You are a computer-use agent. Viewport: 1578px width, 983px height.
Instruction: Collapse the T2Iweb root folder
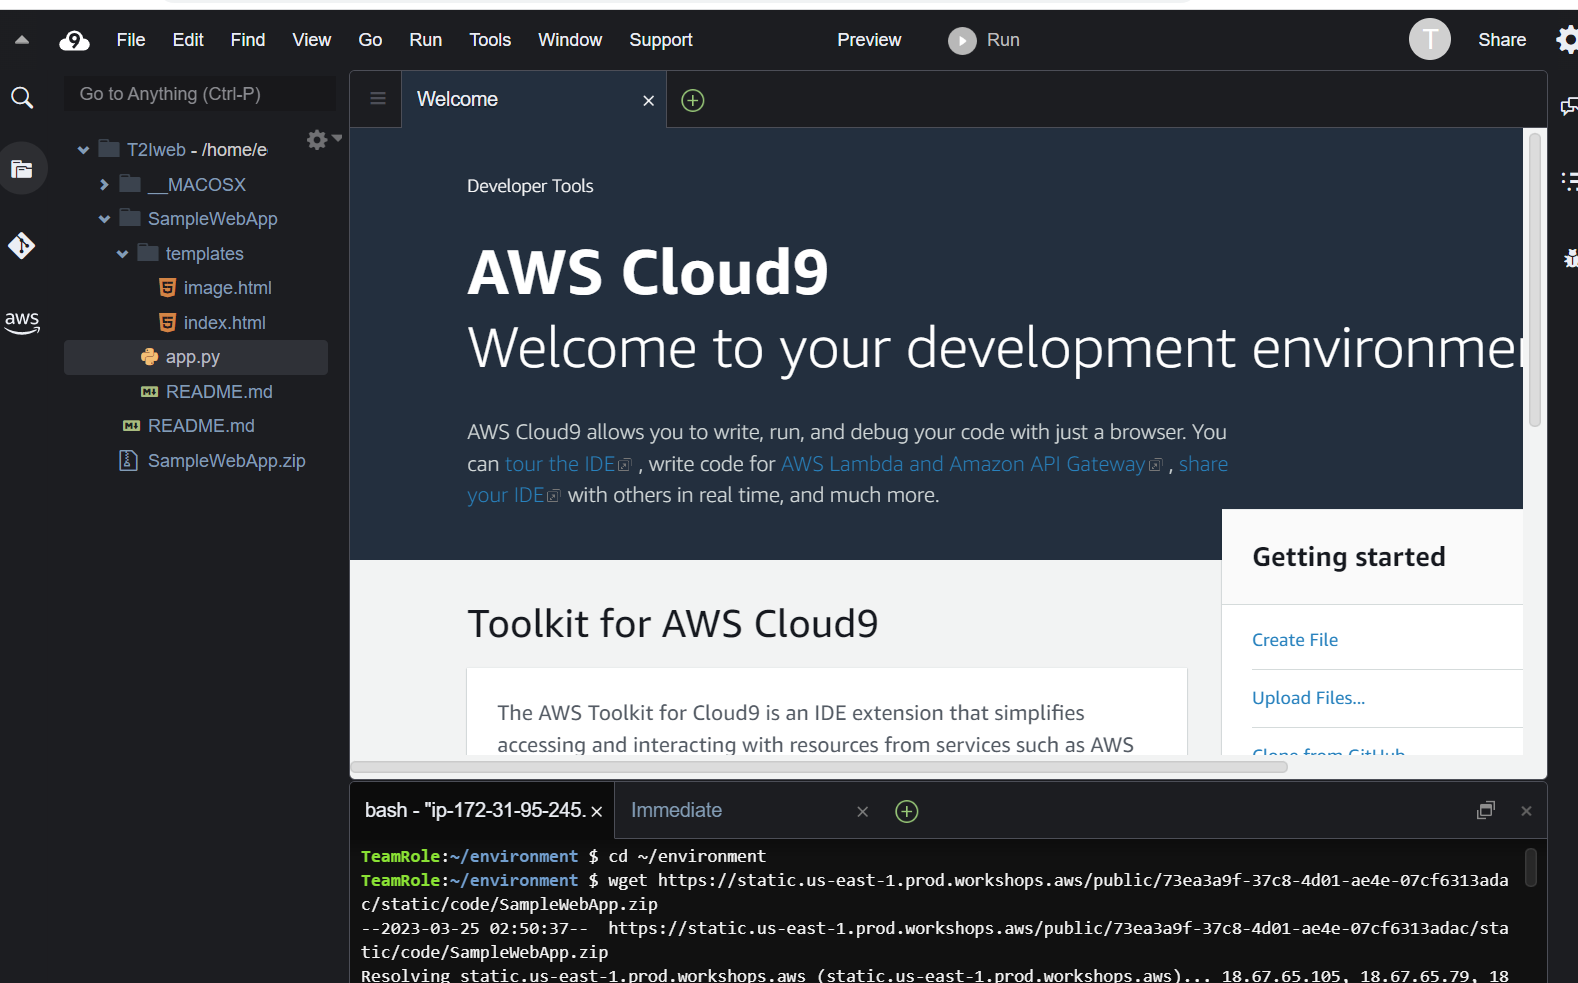(x=84, y=150)
